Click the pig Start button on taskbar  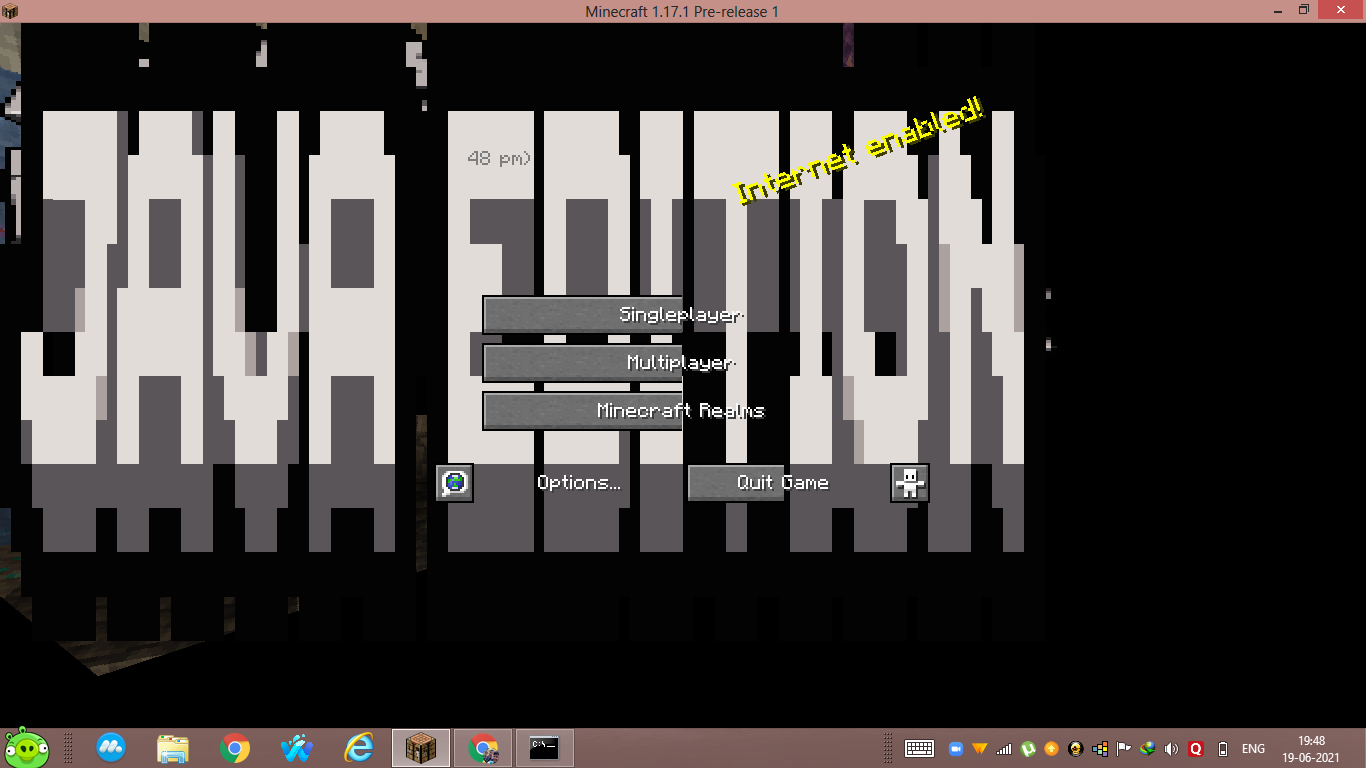[x=26, y=747]
